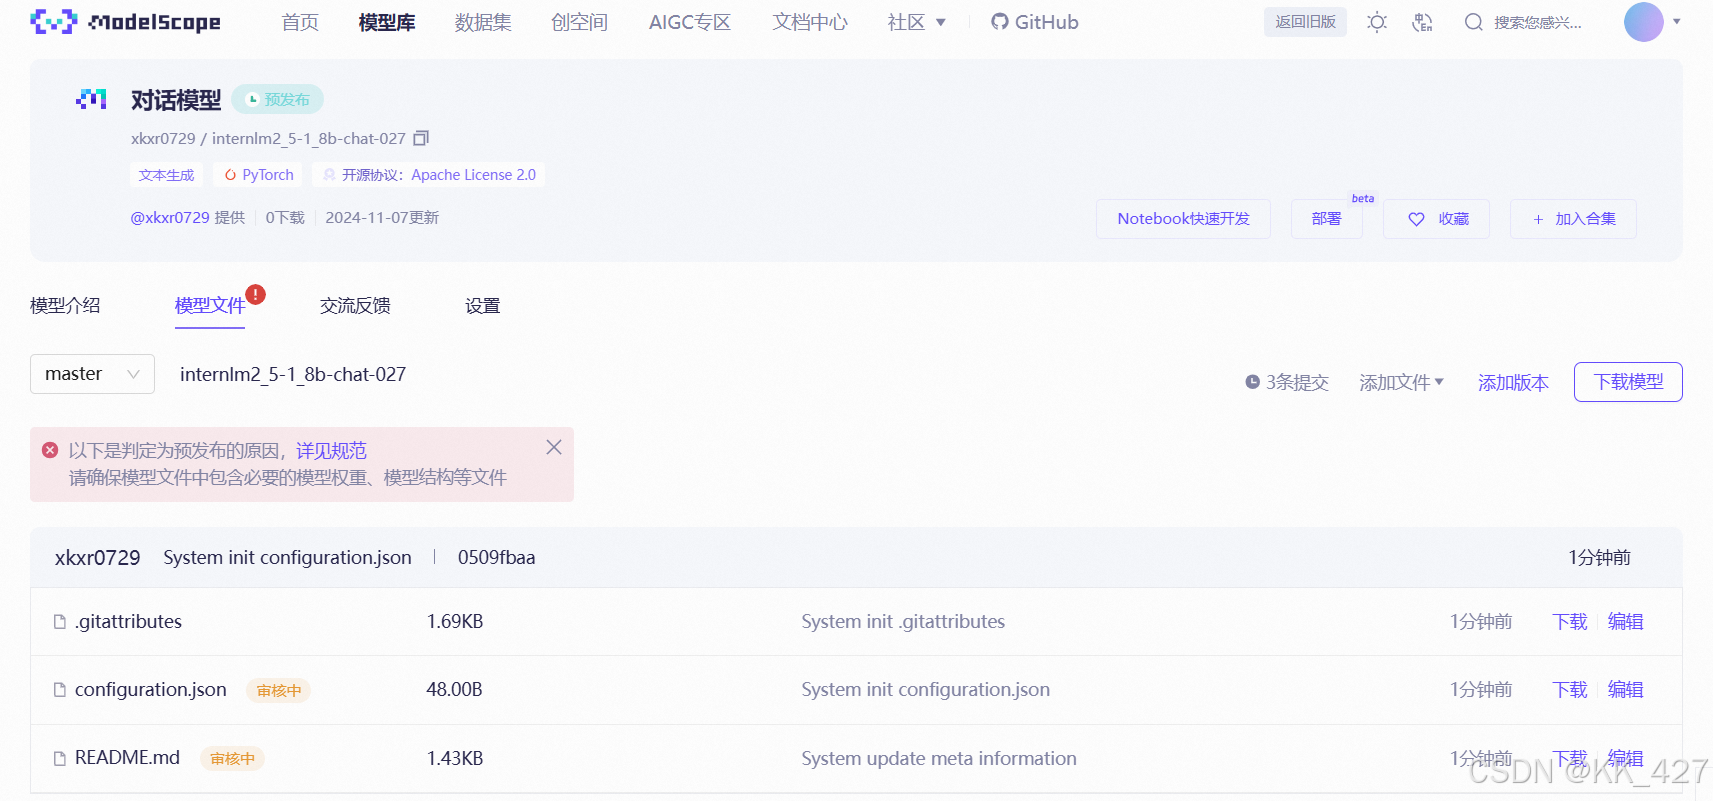Open the configuration.json file
The height and width of the screenshot is (801, 1713).
click(x=151, y=690)
